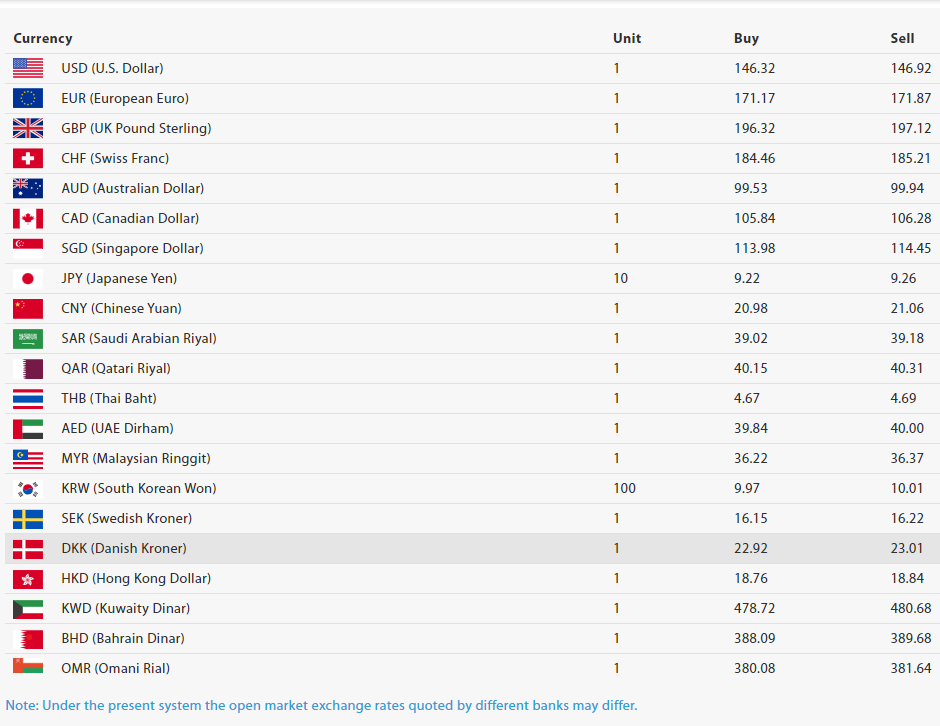Click the open market exchange rates note
940x726 pixels.
coord(321,705)
